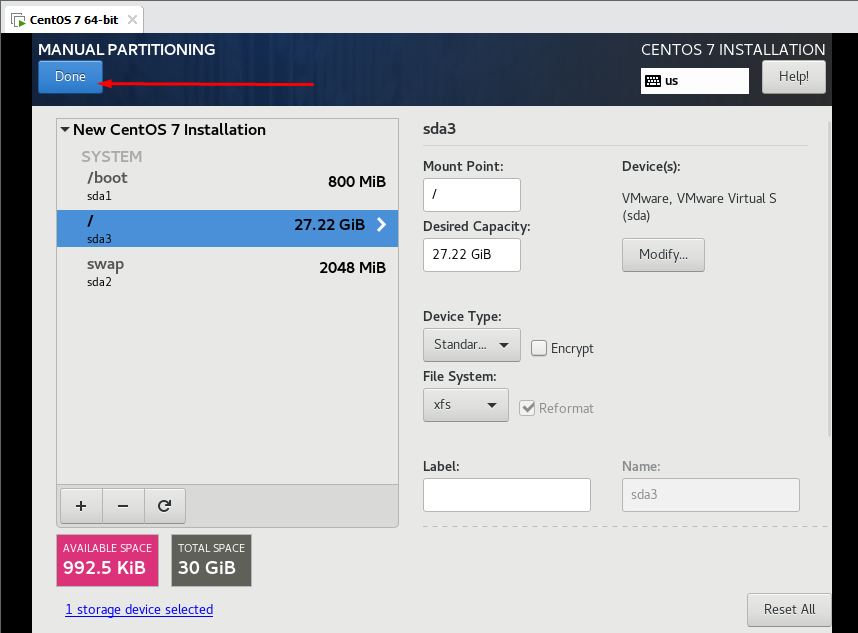Image resolution: width=858 pixels, height=633 pixels.
Task: Click the Label text field
Action: pyautogui.click(x=507, y=495)
